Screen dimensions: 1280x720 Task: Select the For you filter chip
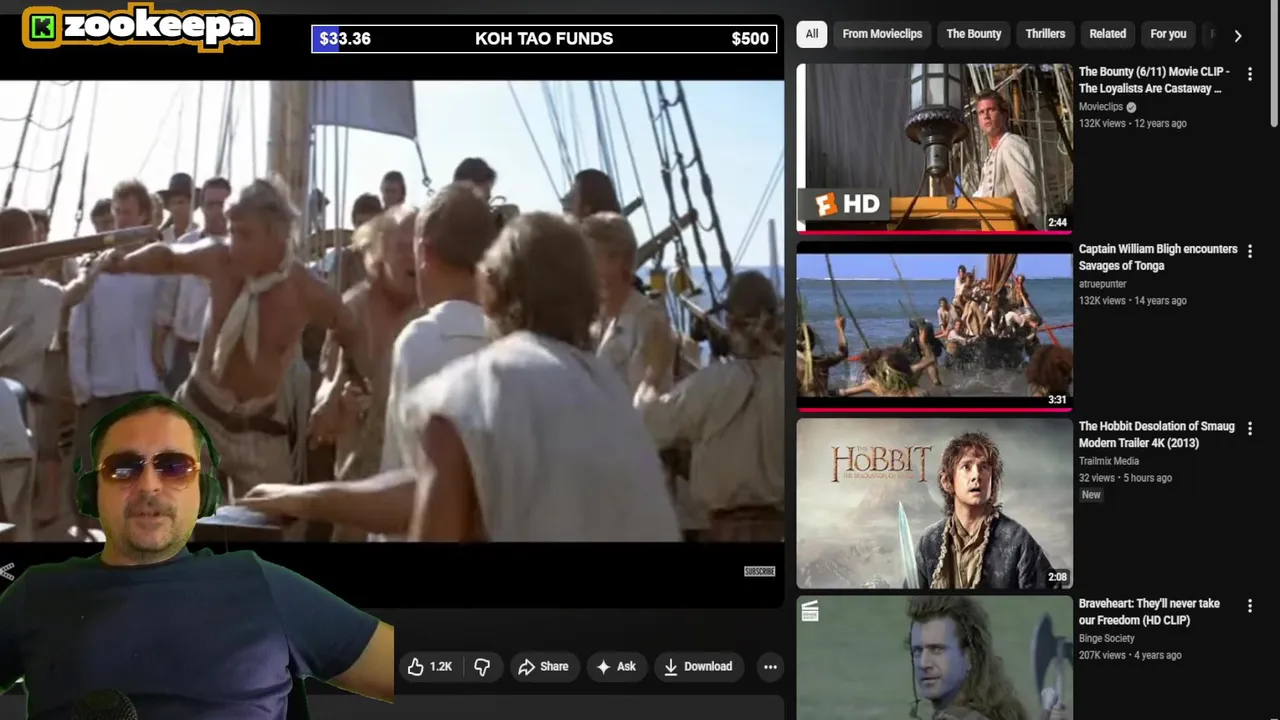[x=1168, y=34]
